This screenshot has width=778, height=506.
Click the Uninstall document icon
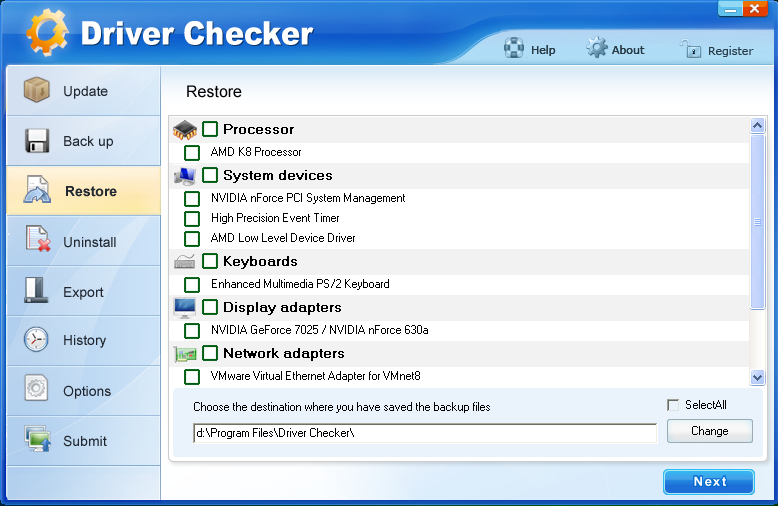pyautogui.click(x=38, y=239)
